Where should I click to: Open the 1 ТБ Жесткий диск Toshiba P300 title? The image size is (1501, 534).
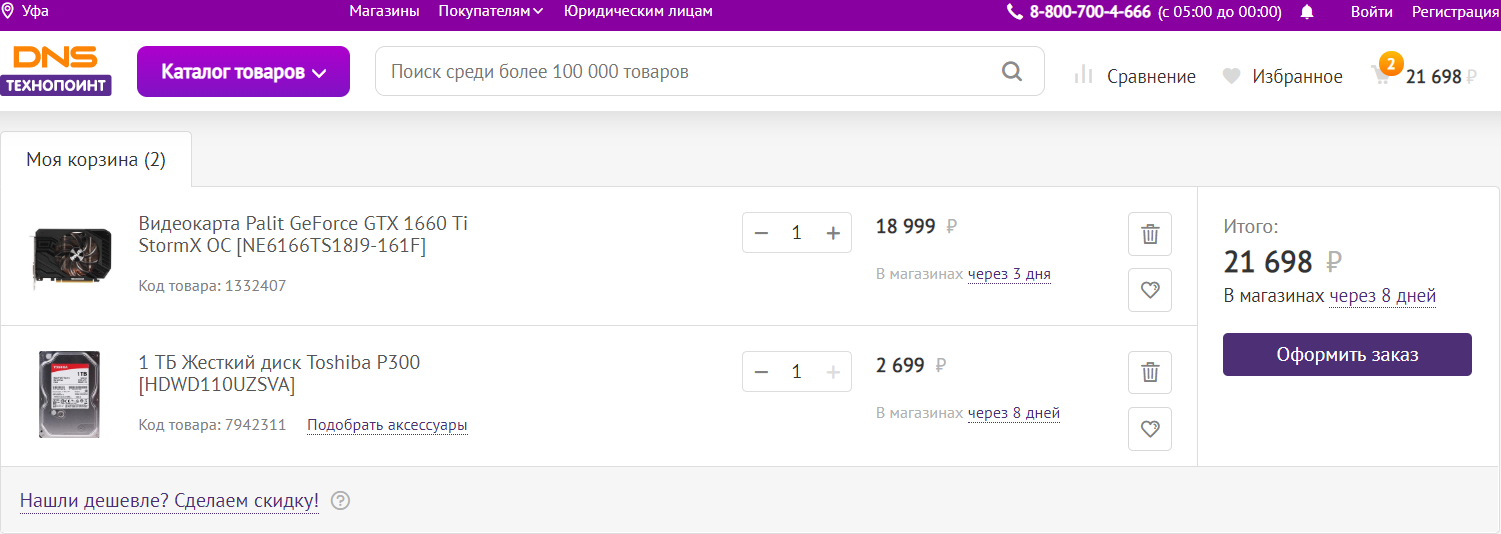click(x=279, y=374)
